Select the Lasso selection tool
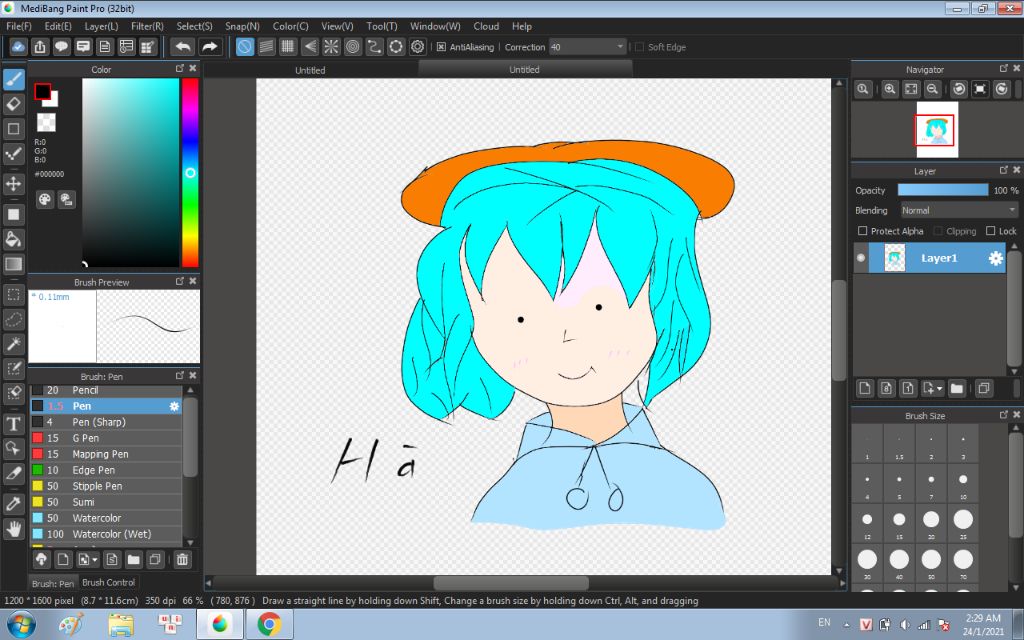1024x640 pixels. click(x=14, y=319)
